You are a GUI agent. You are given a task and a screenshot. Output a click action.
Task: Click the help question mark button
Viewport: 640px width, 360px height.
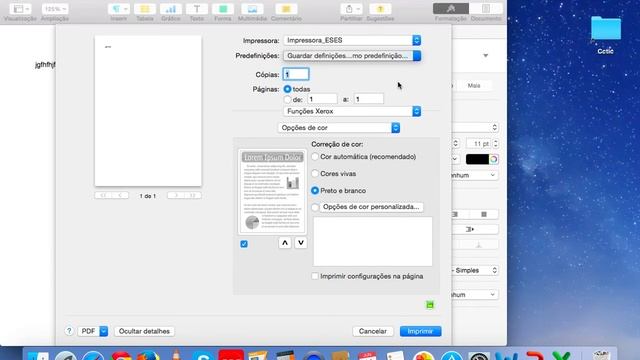coord(69,331)
